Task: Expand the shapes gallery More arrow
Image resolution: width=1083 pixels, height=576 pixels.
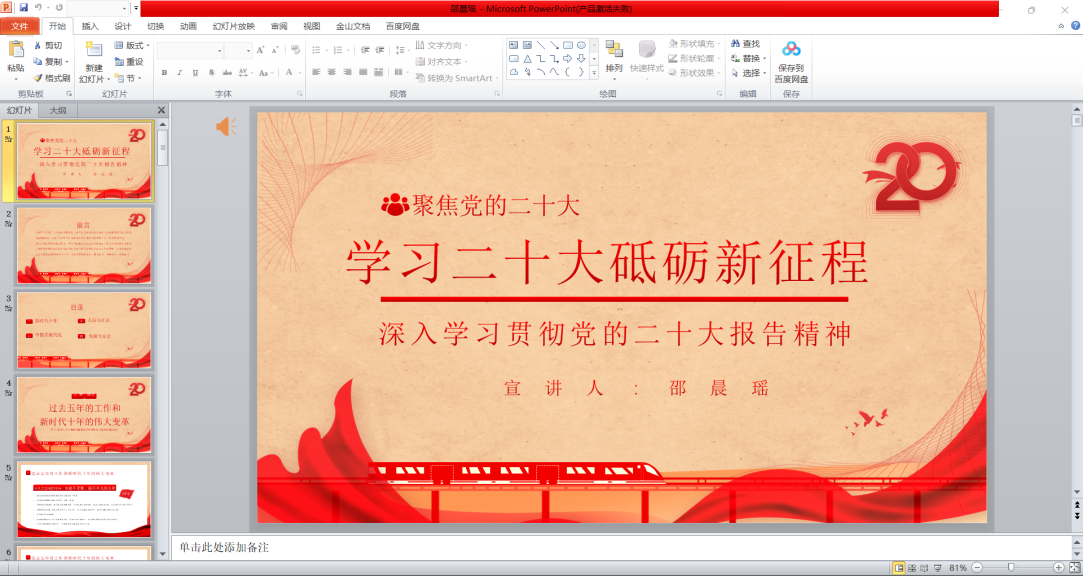Action: [593, 73]
